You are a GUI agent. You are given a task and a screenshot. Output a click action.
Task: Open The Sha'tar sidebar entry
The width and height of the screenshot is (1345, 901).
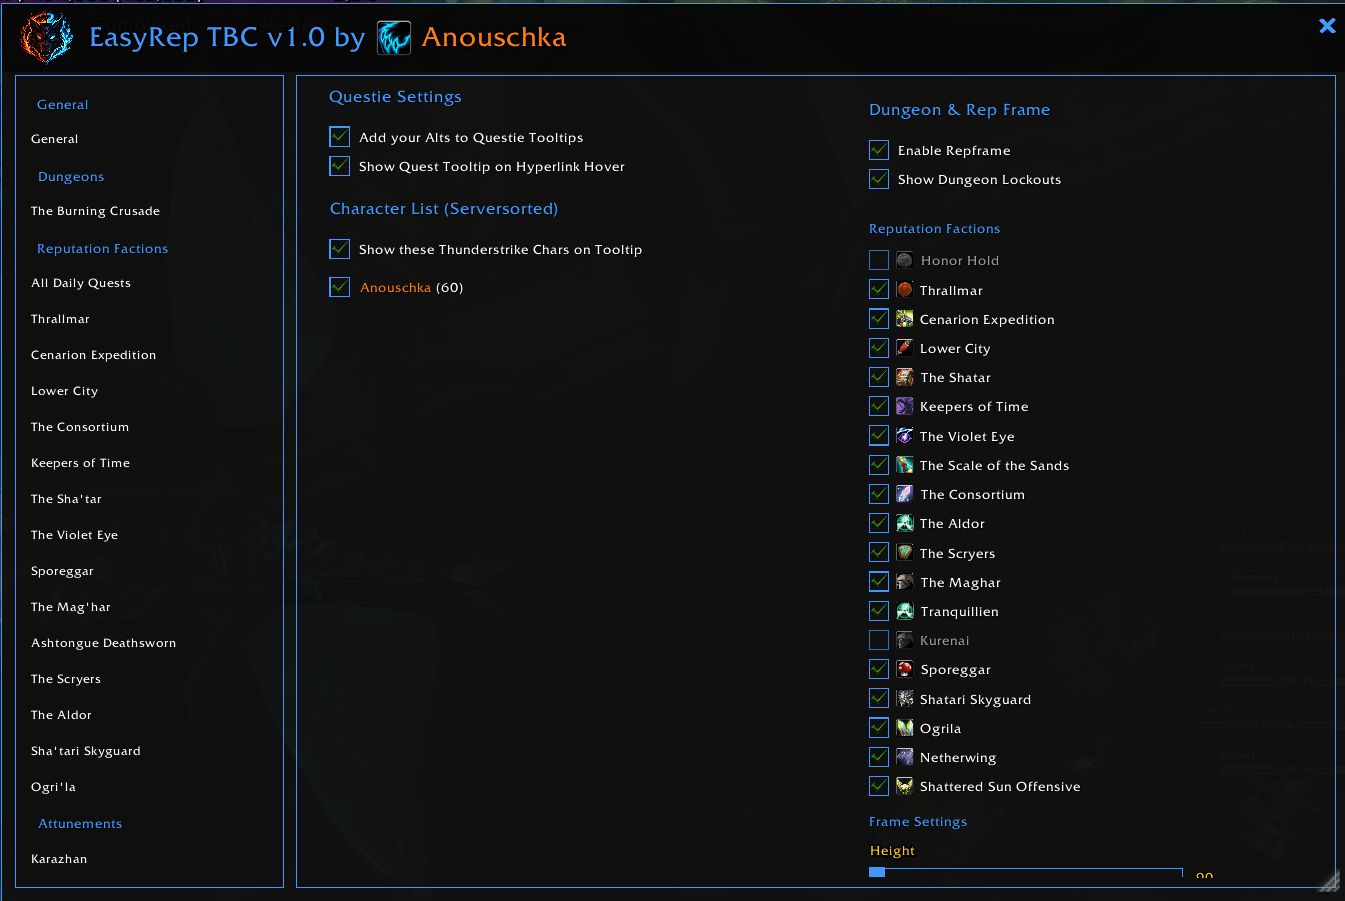coord(67,499)
